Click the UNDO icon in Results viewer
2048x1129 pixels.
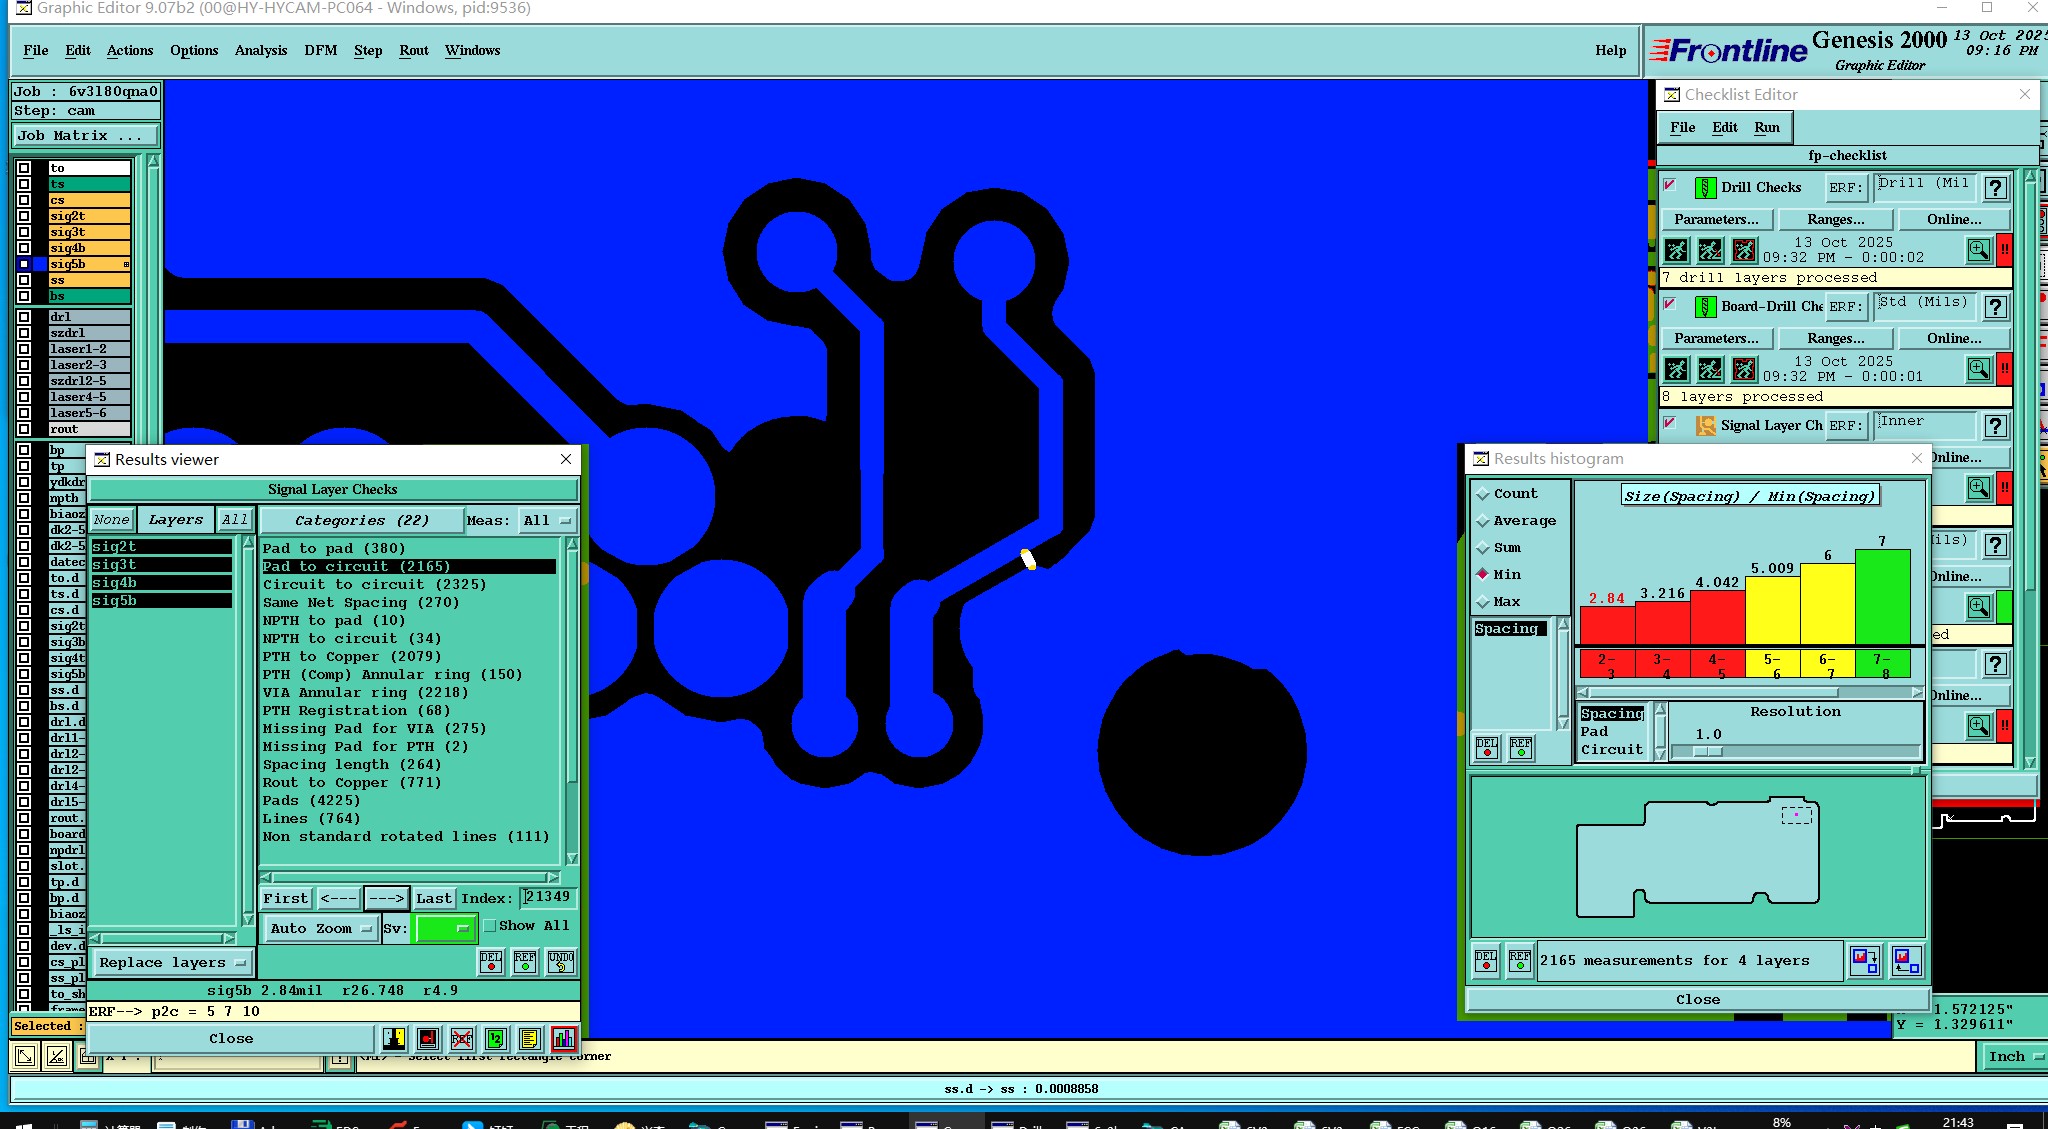pos(561,961)
